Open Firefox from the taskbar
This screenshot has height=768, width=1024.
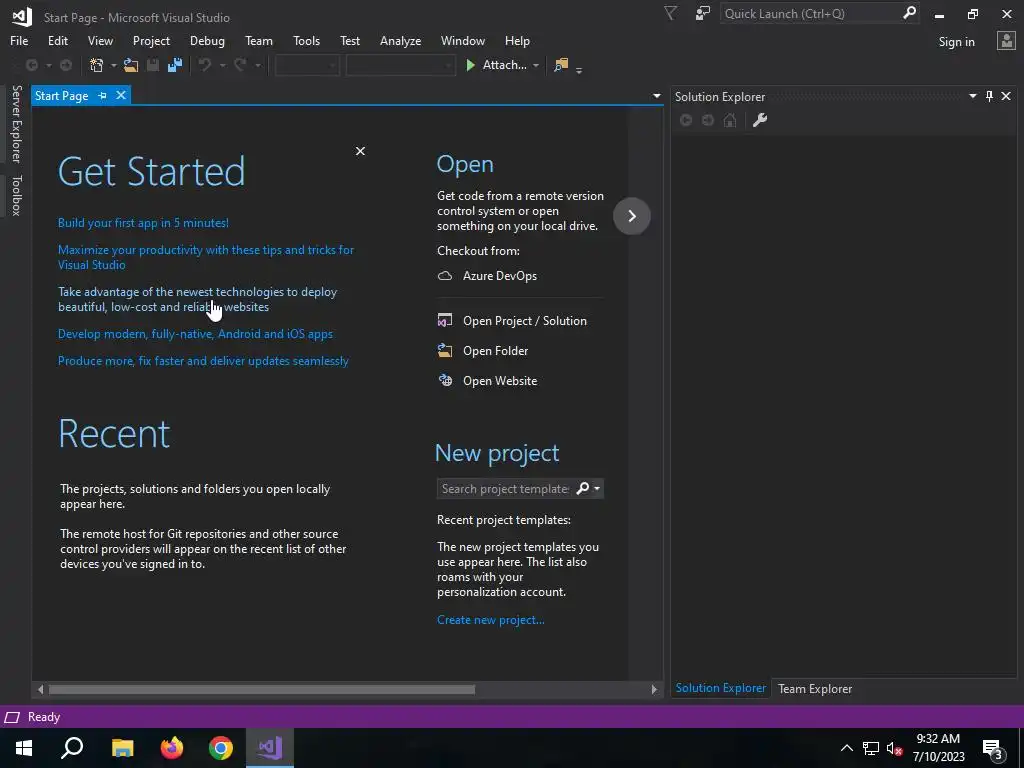pyautogui.click(x=172, y=748)
